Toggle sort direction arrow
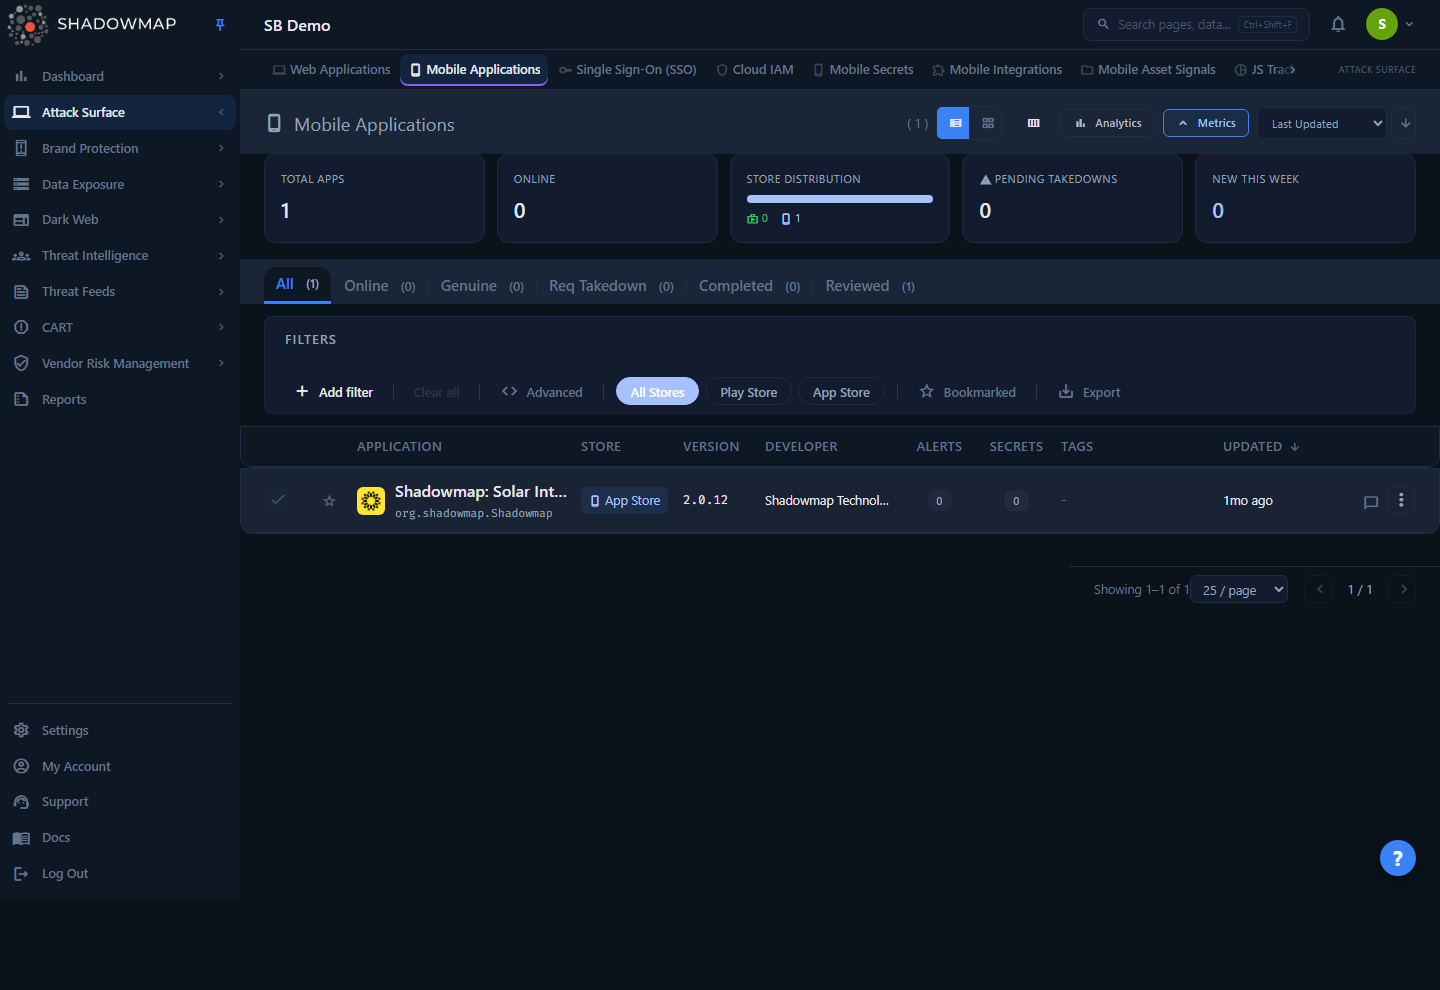1440x990 pixels. tap(1405, 123)
